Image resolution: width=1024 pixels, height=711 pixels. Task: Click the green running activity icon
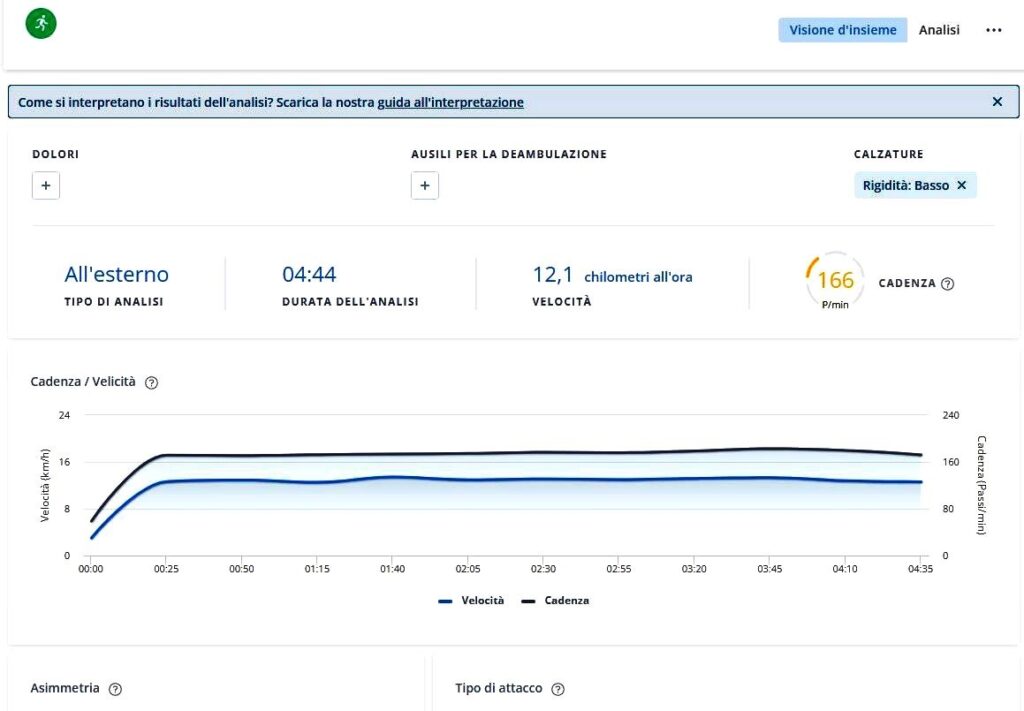[41, 24]
